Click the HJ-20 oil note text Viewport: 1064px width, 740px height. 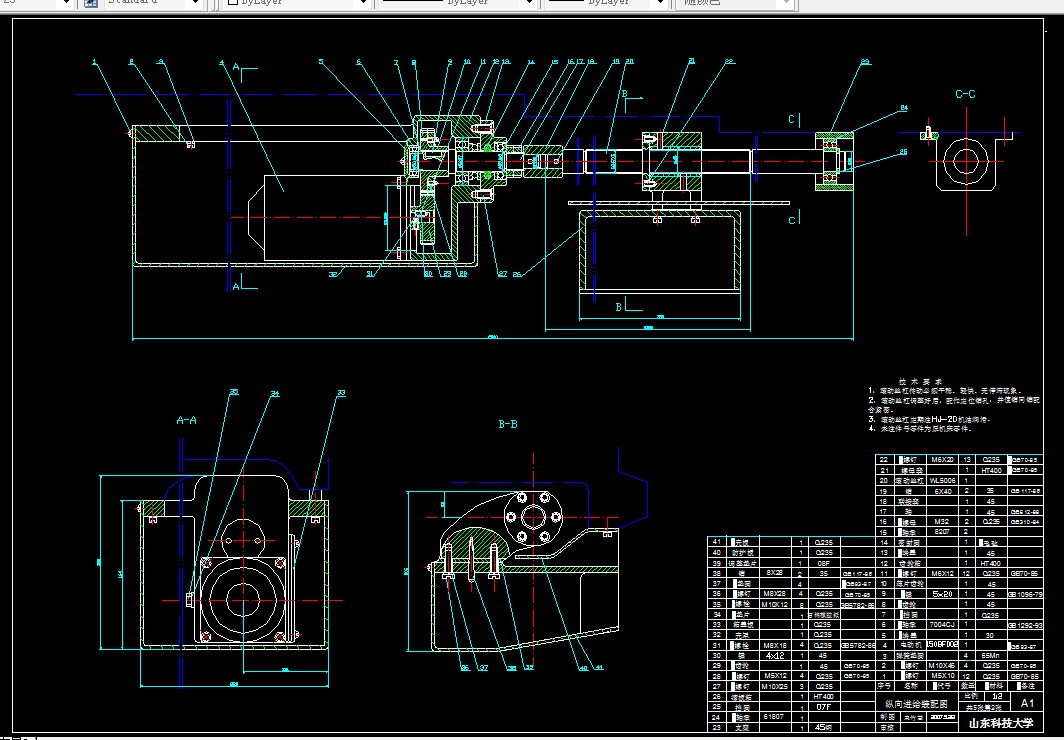click(x=944, y=419)
